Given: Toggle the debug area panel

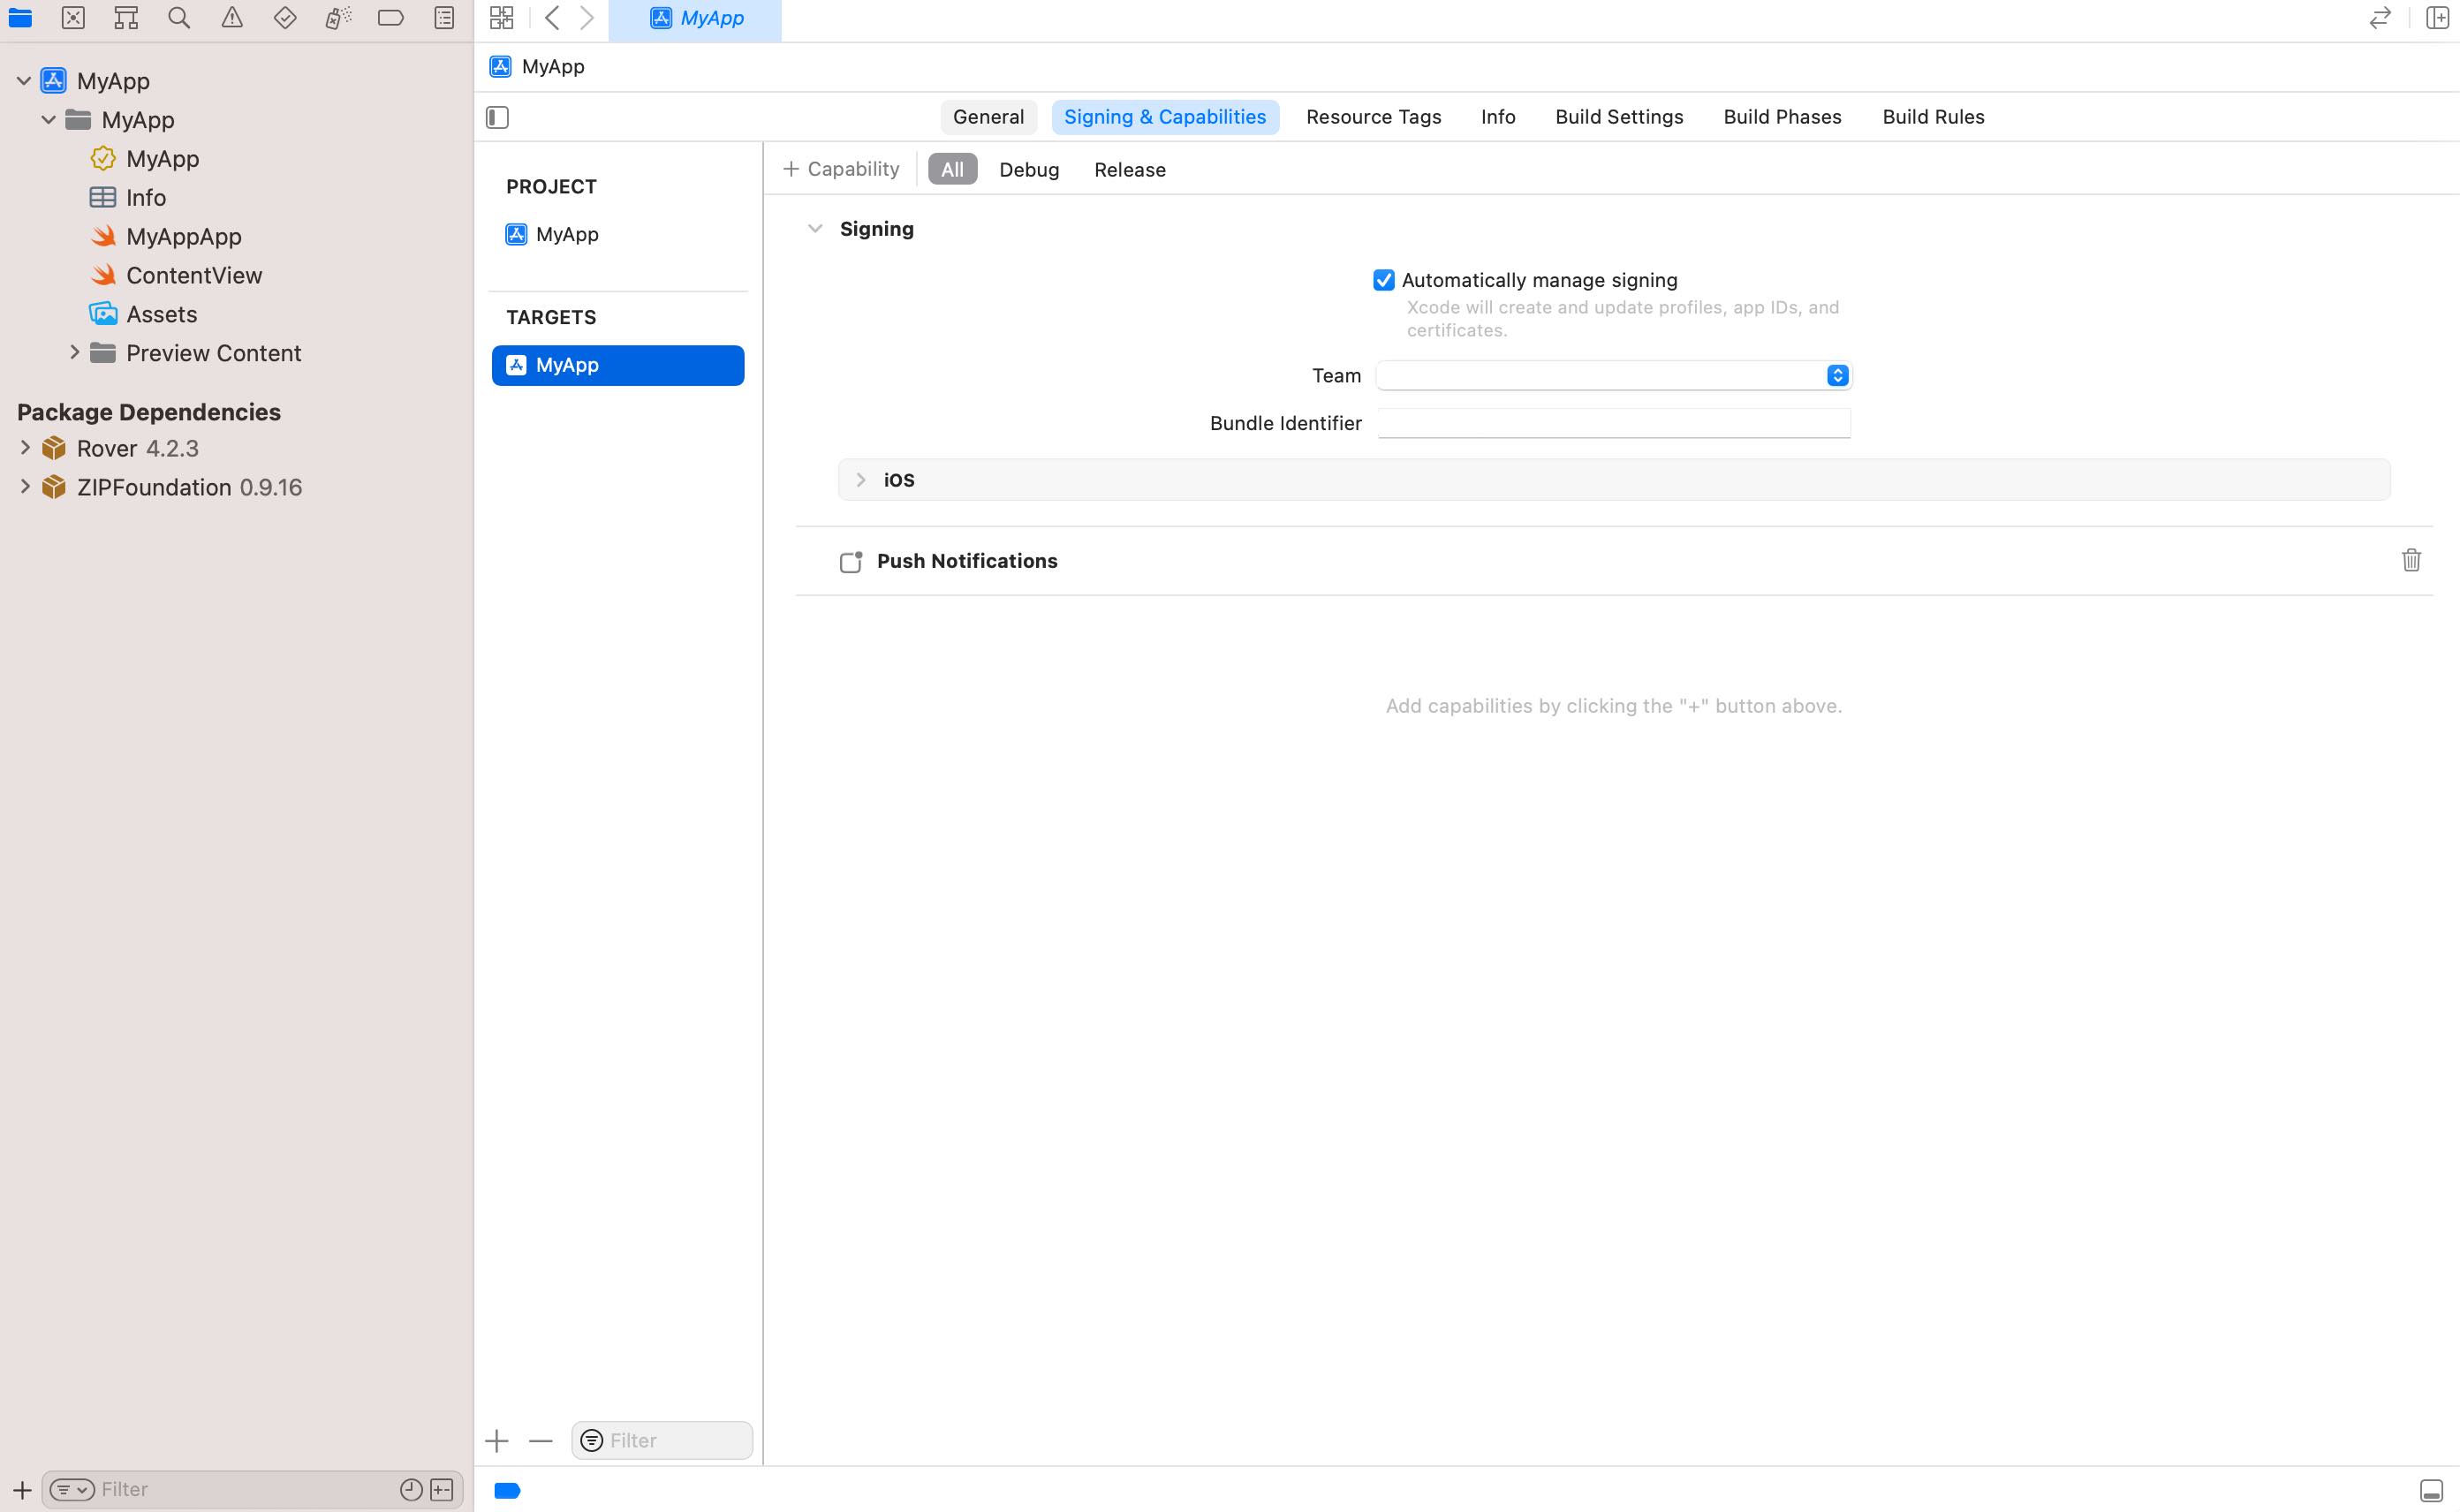Looking at the screenshot, I should click(2431, 1491).
